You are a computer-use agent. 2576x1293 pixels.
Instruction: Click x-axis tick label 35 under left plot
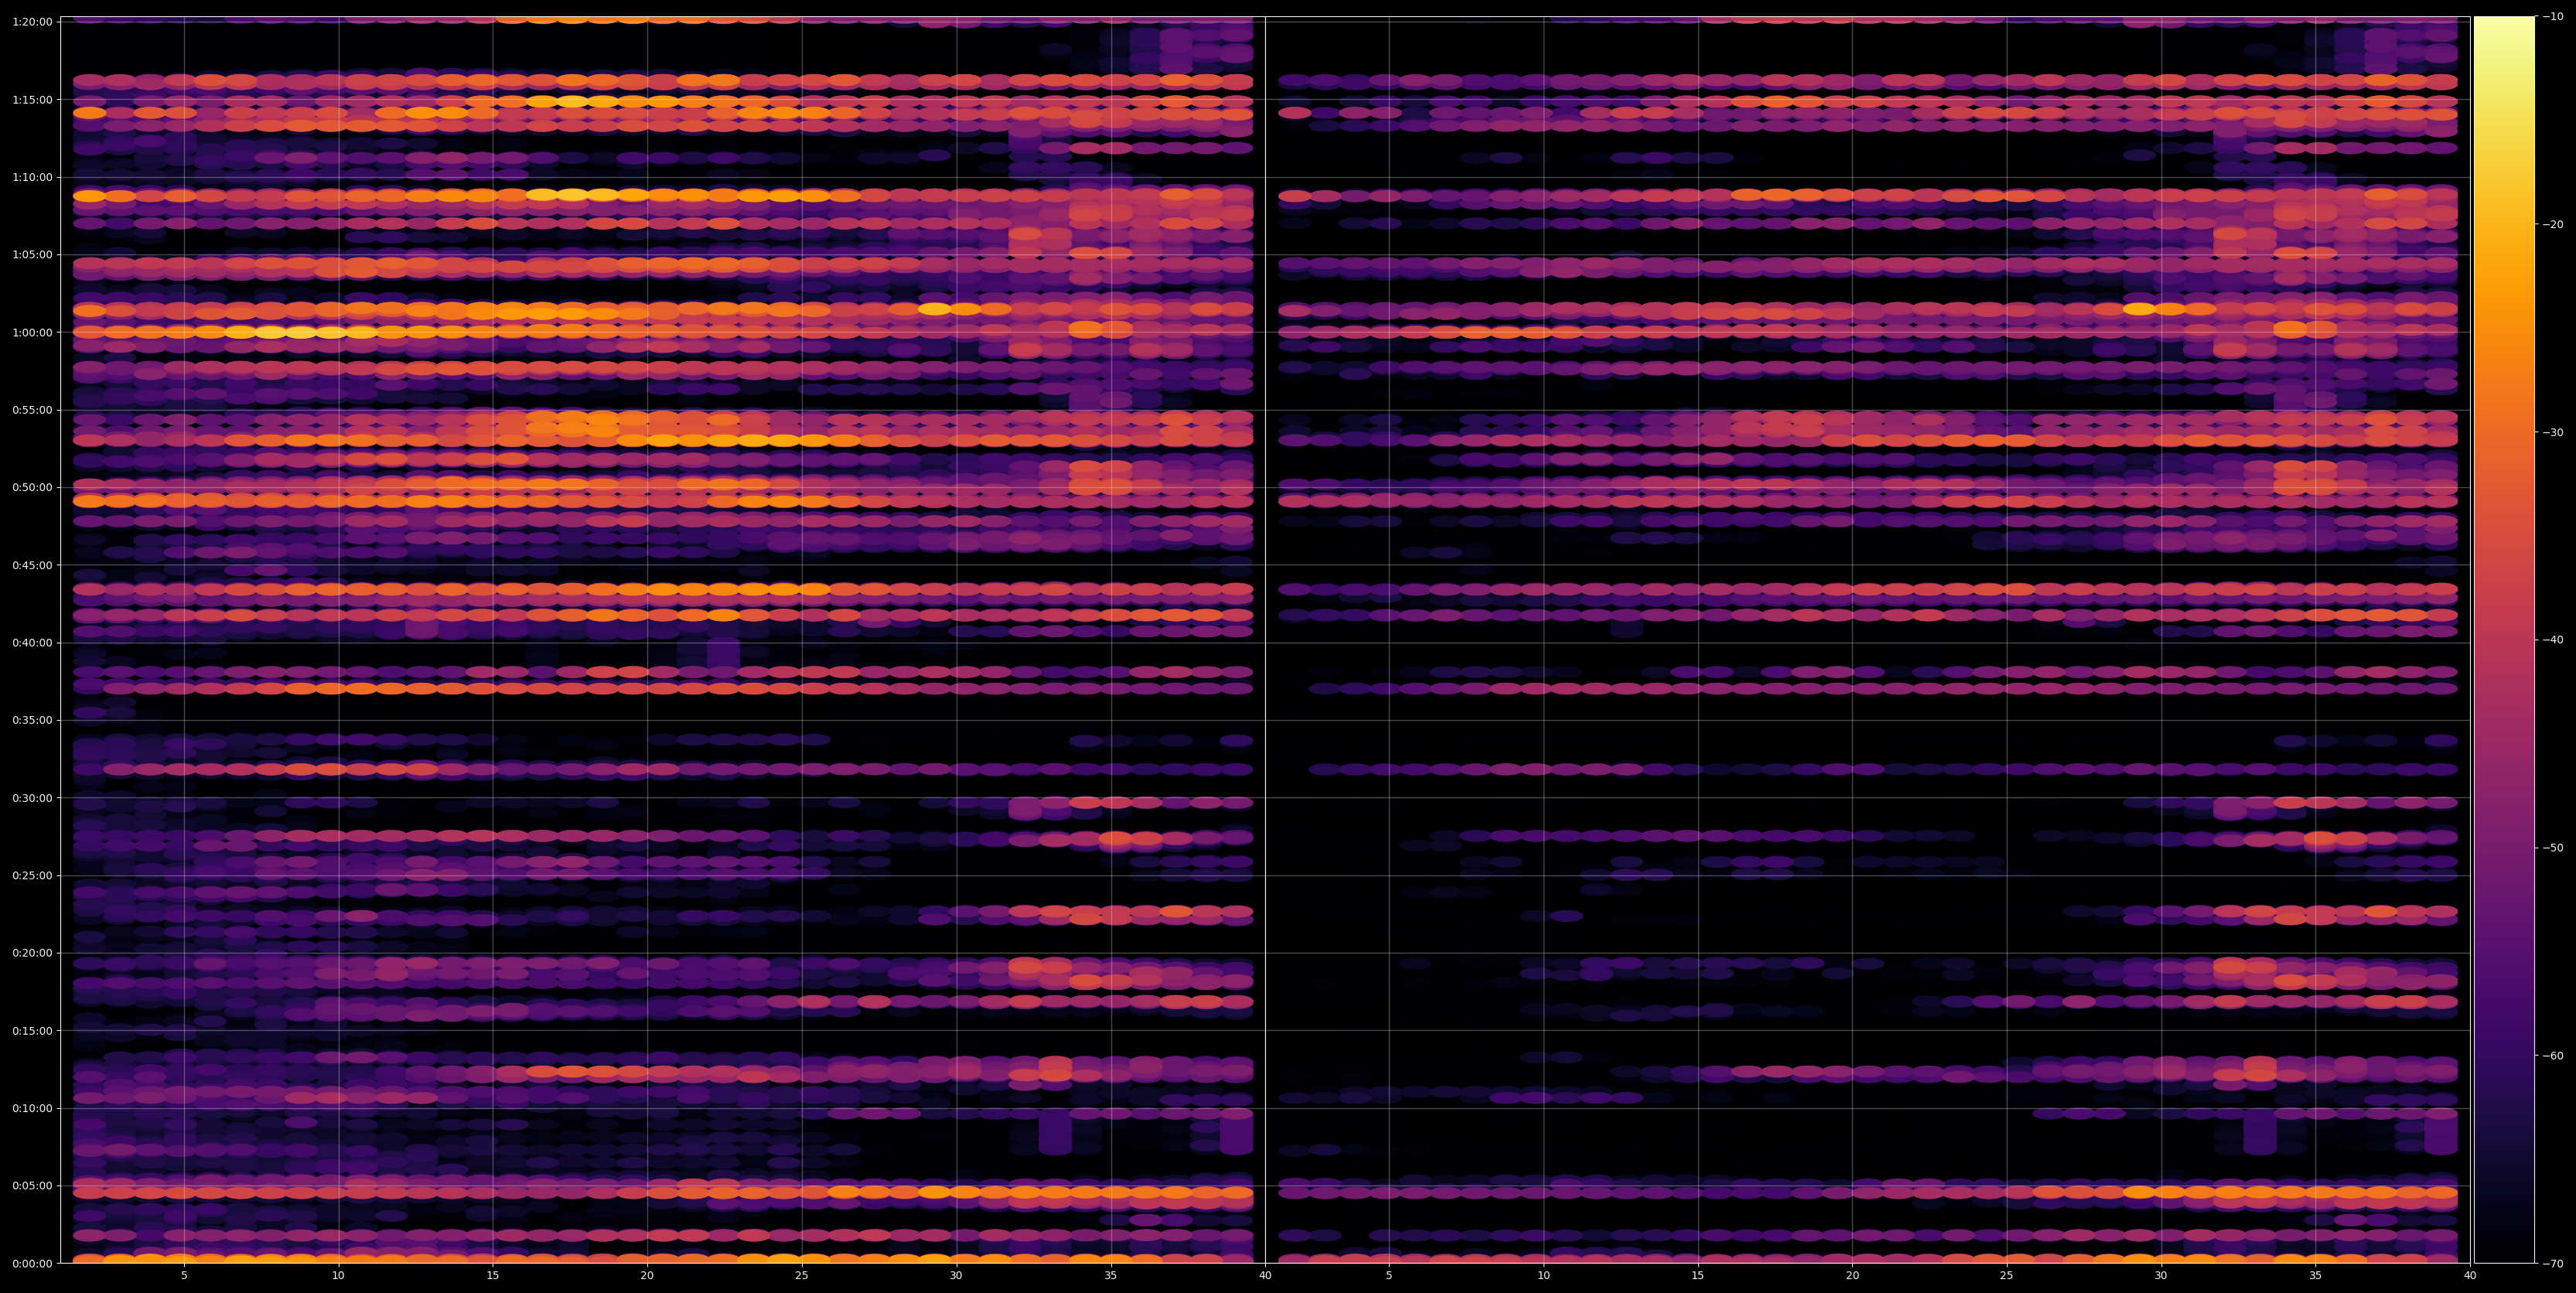(1111, 1276)
